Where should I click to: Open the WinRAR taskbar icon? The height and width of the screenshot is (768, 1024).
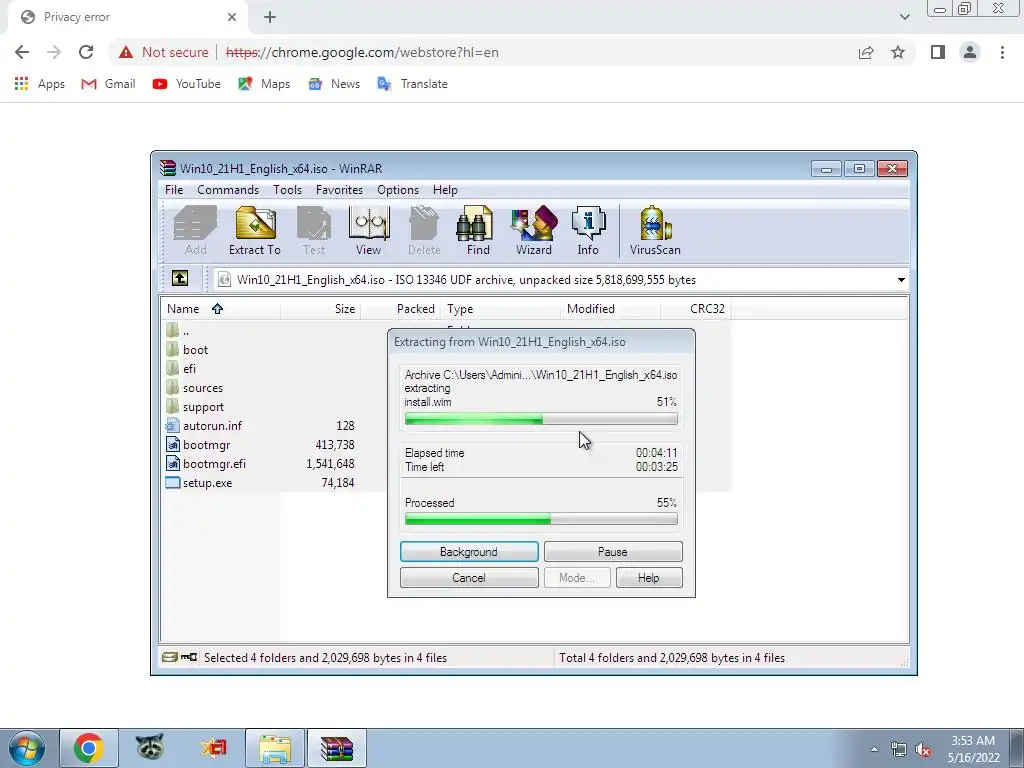click(x=337, y=748)
